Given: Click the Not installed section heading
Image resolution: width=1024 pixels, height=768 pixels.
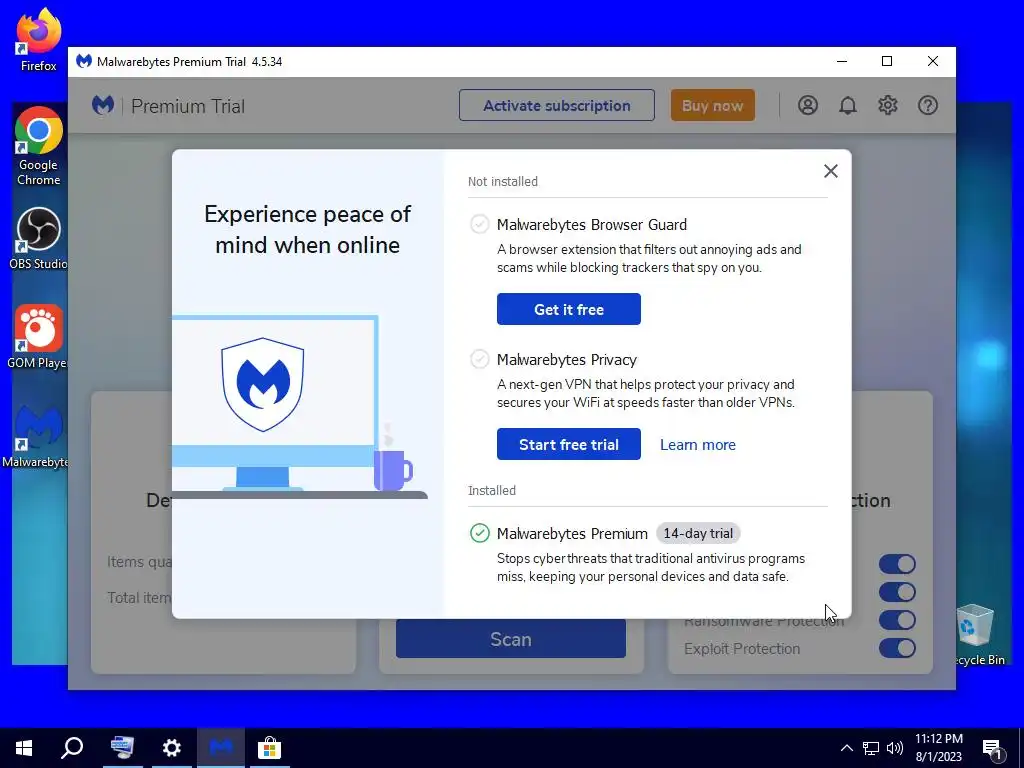Looking at the screenshot, I should point(502,182).
